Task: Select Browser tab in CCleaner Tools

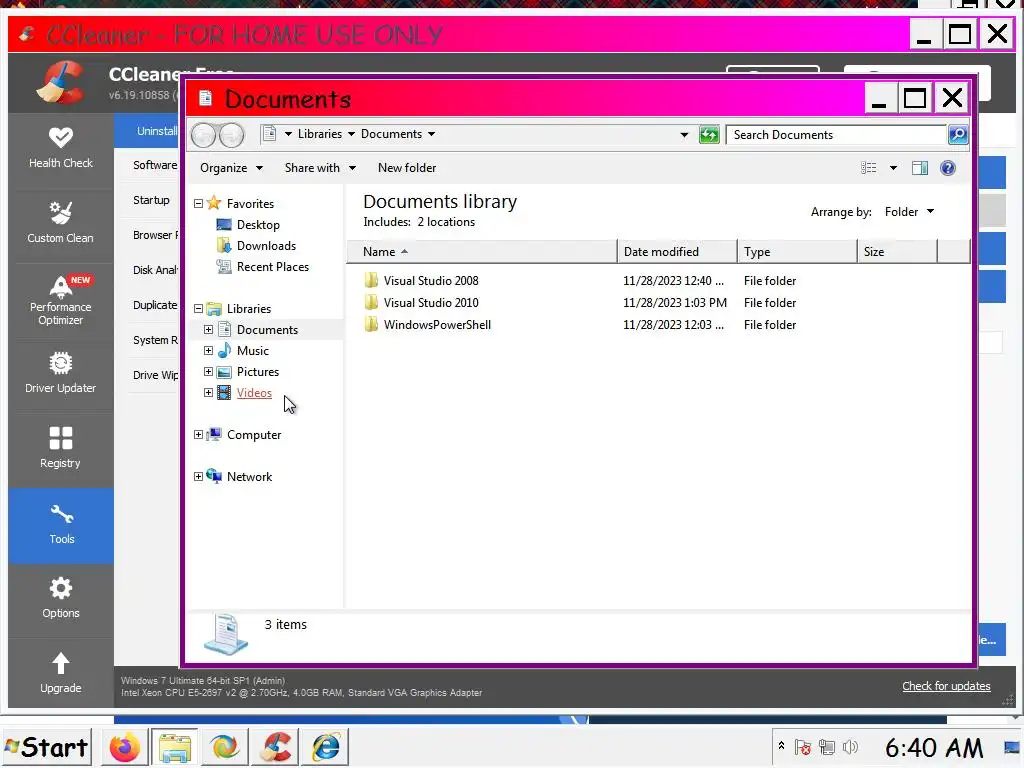Action: pyautogui.click(x=155, y=235)
